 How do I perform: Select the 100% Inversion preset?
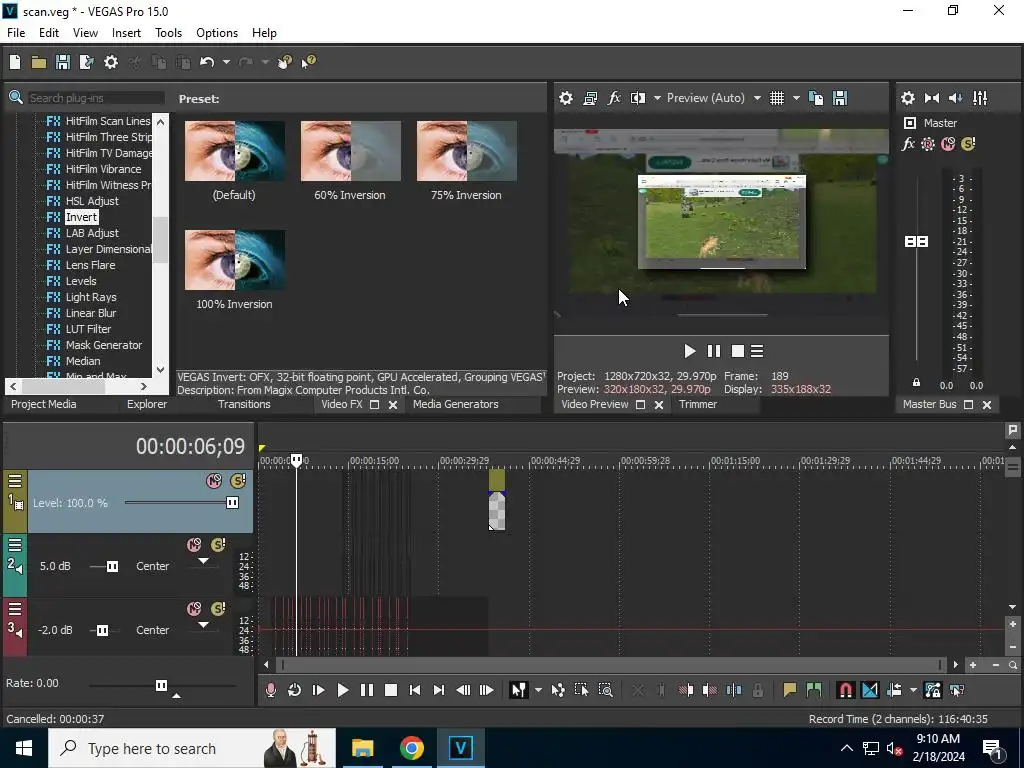234,270
